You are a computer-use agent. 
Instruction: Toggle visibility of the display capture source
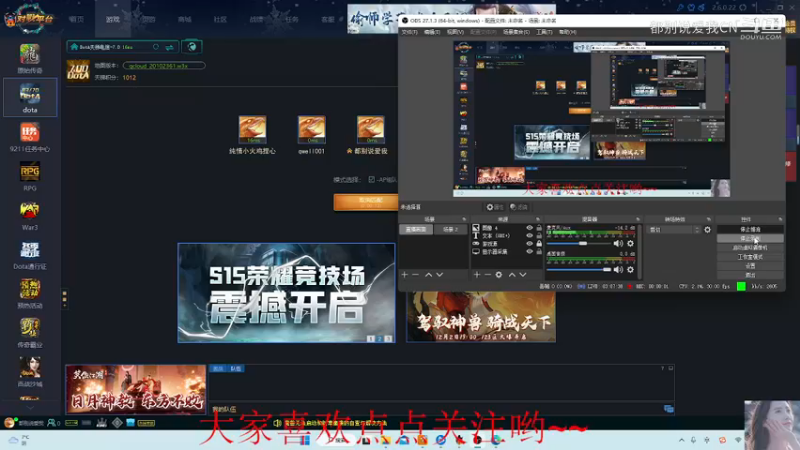530,252
